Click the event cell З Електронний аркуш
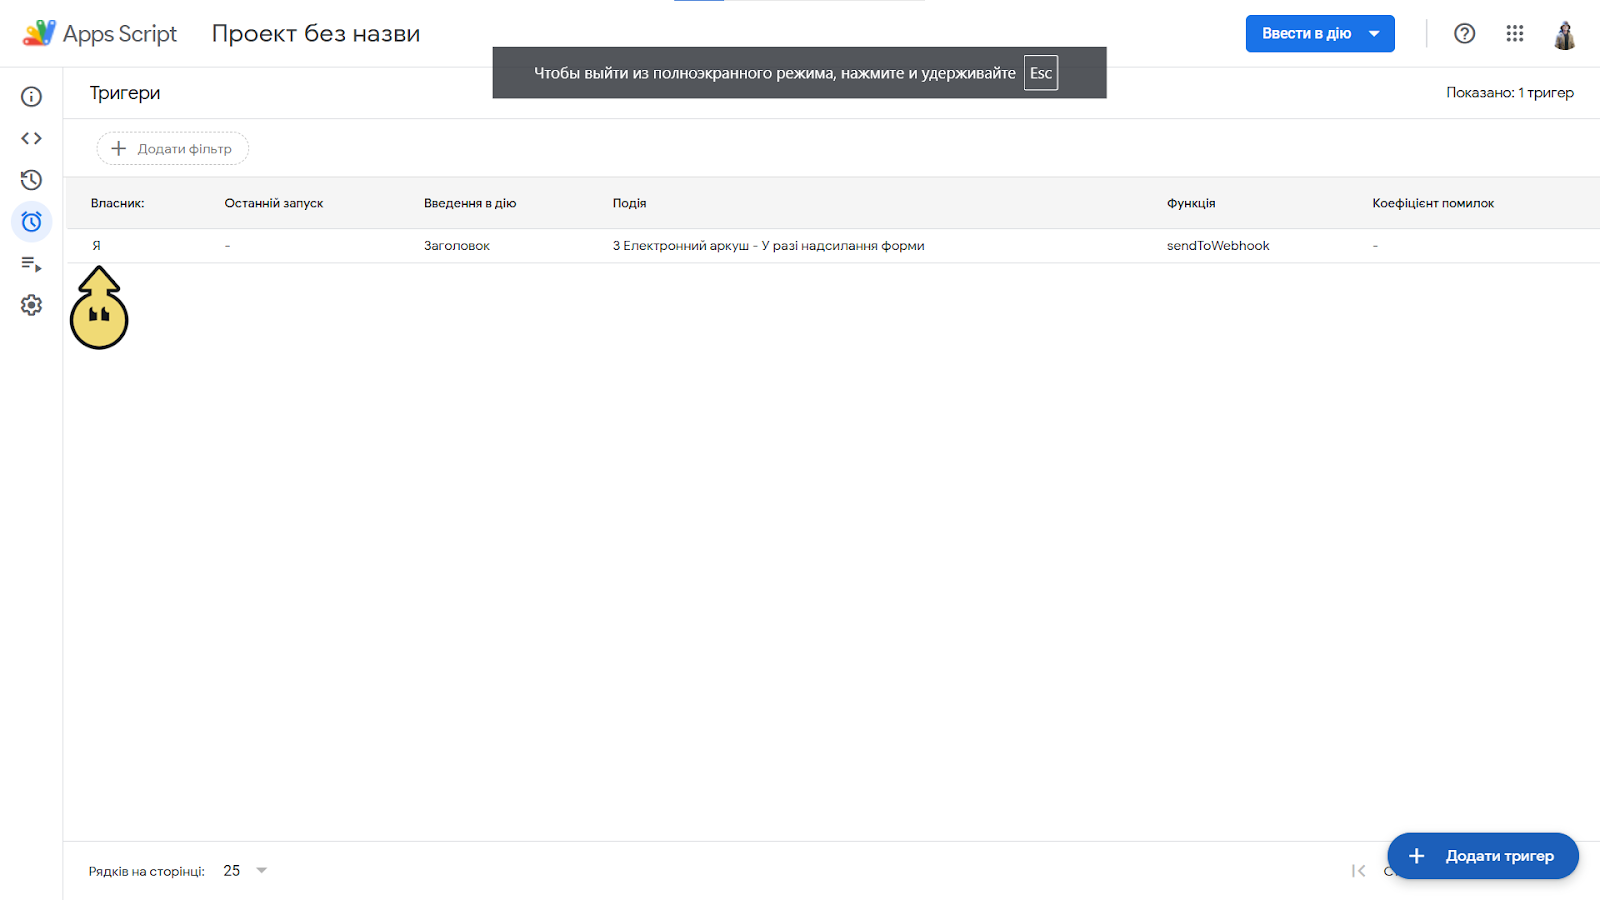 768,246
